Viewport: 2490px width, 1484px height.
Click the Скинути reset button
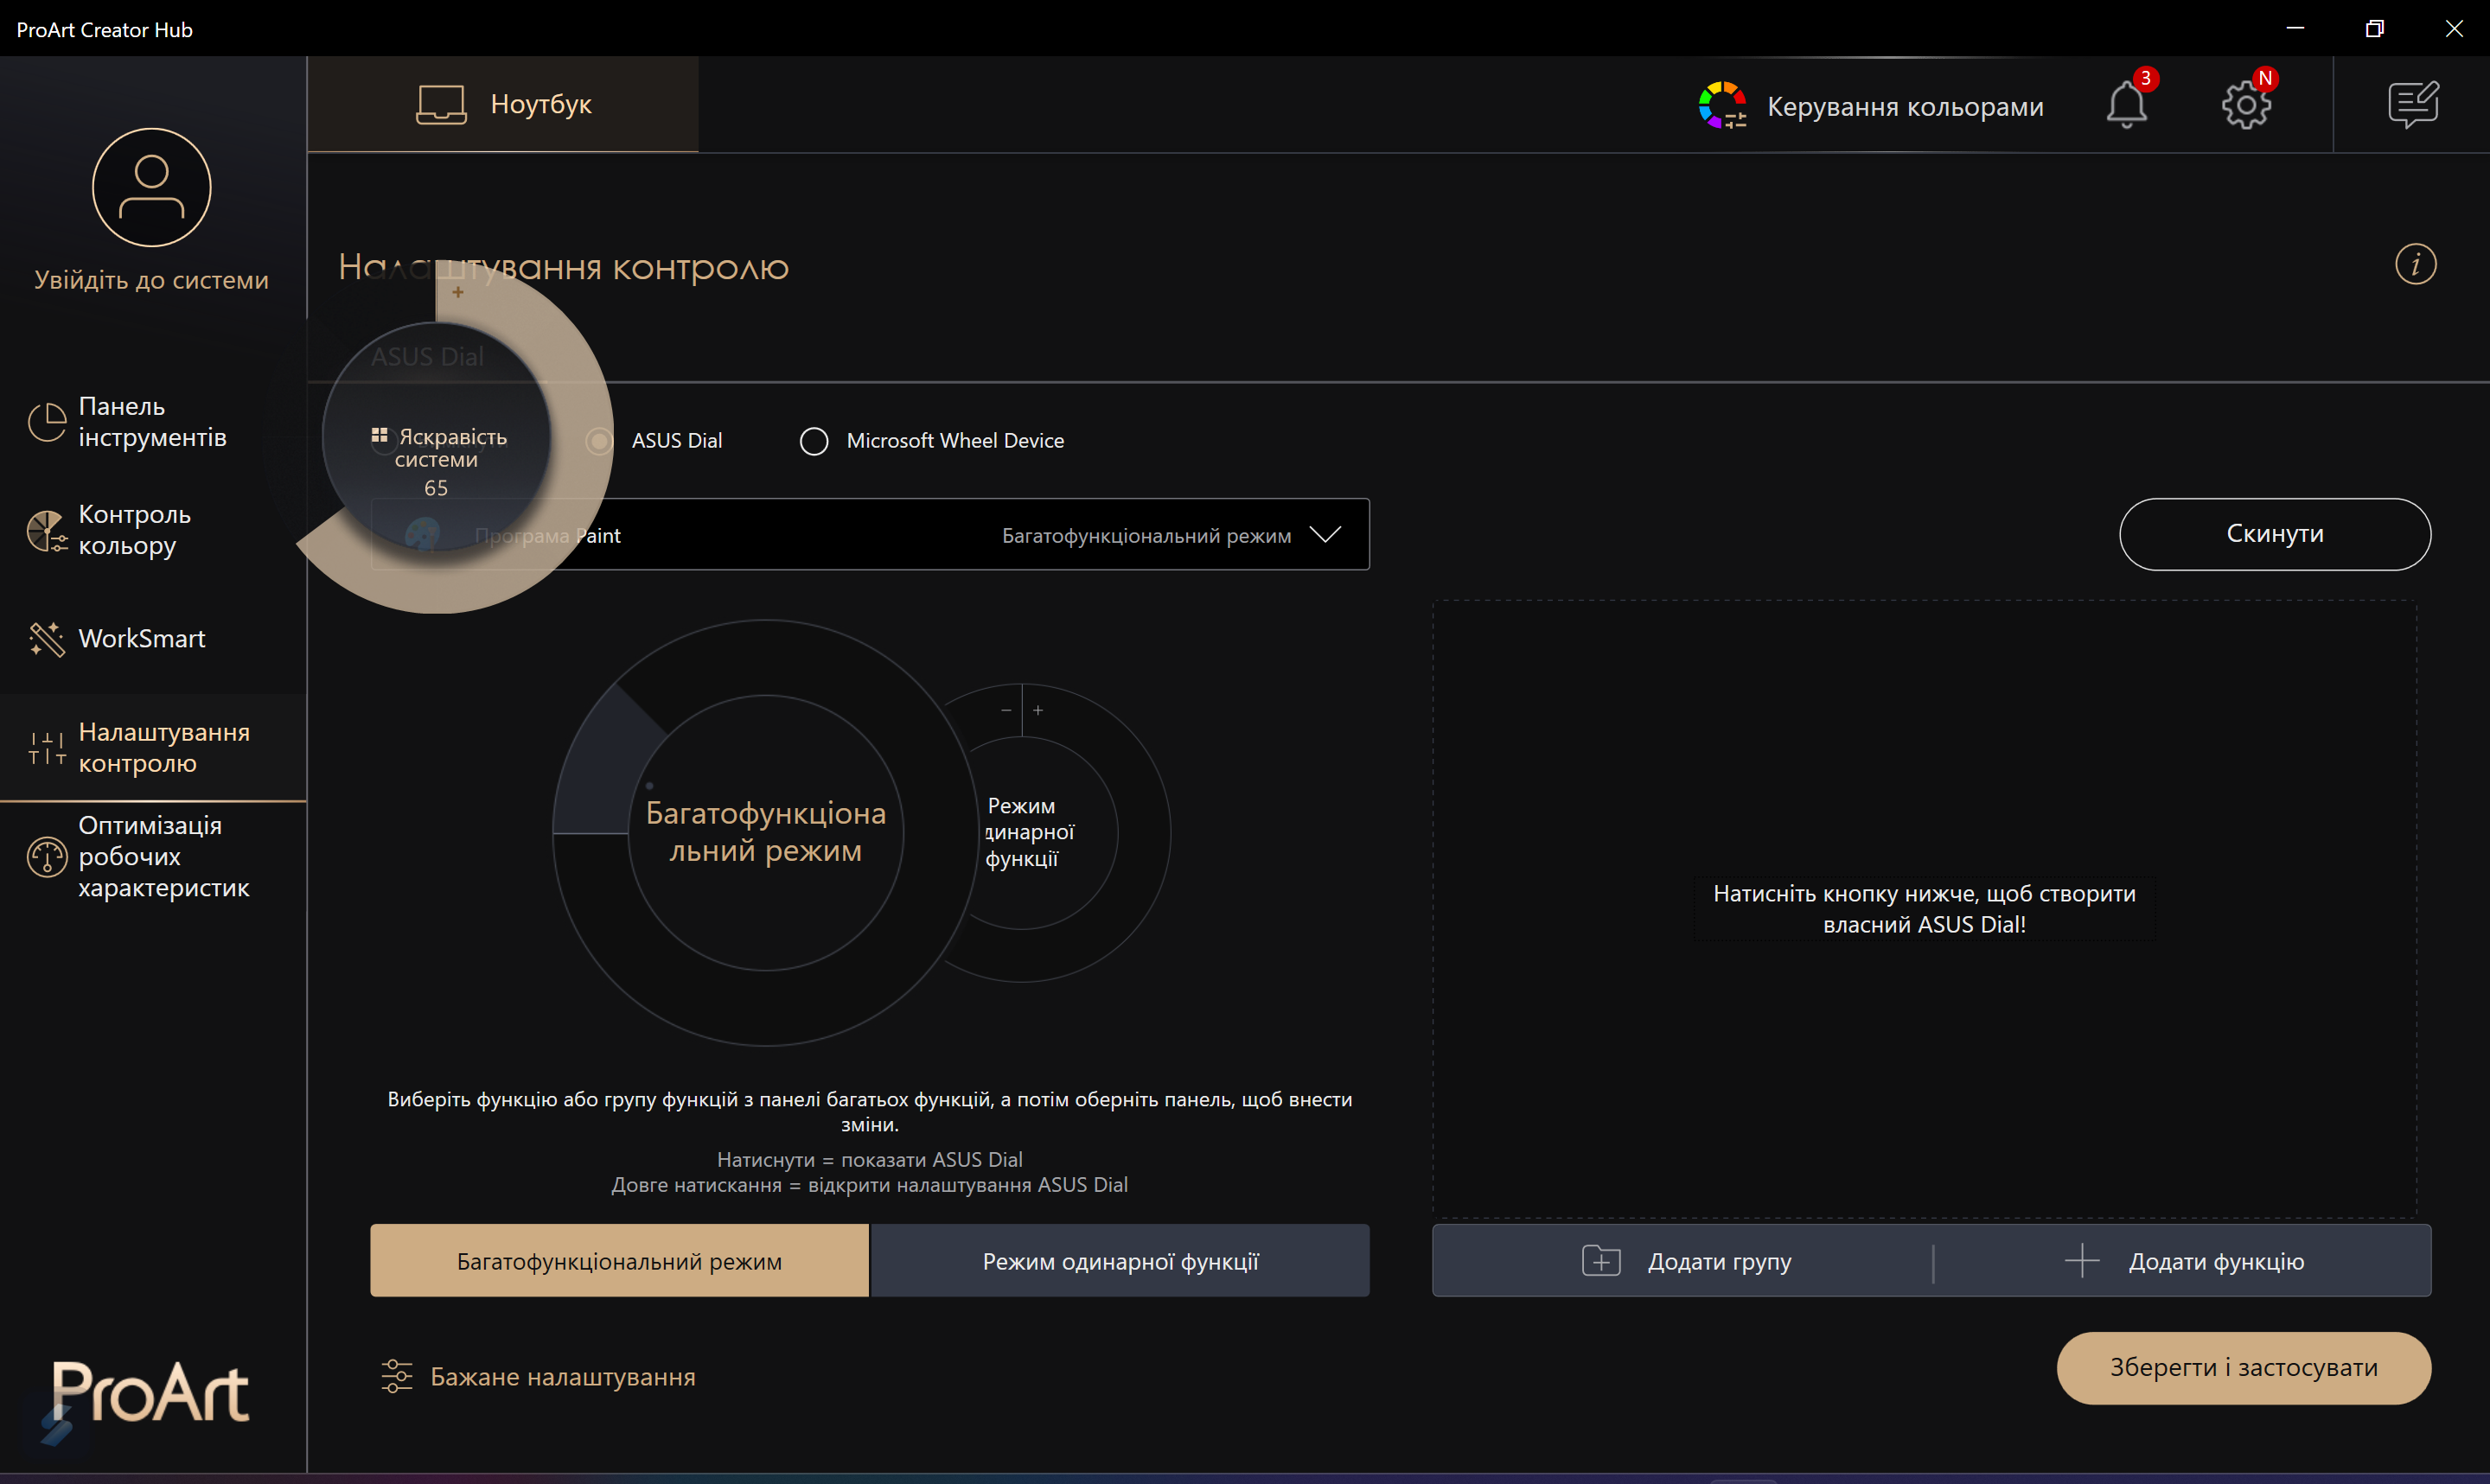[x=2274, y=534]
